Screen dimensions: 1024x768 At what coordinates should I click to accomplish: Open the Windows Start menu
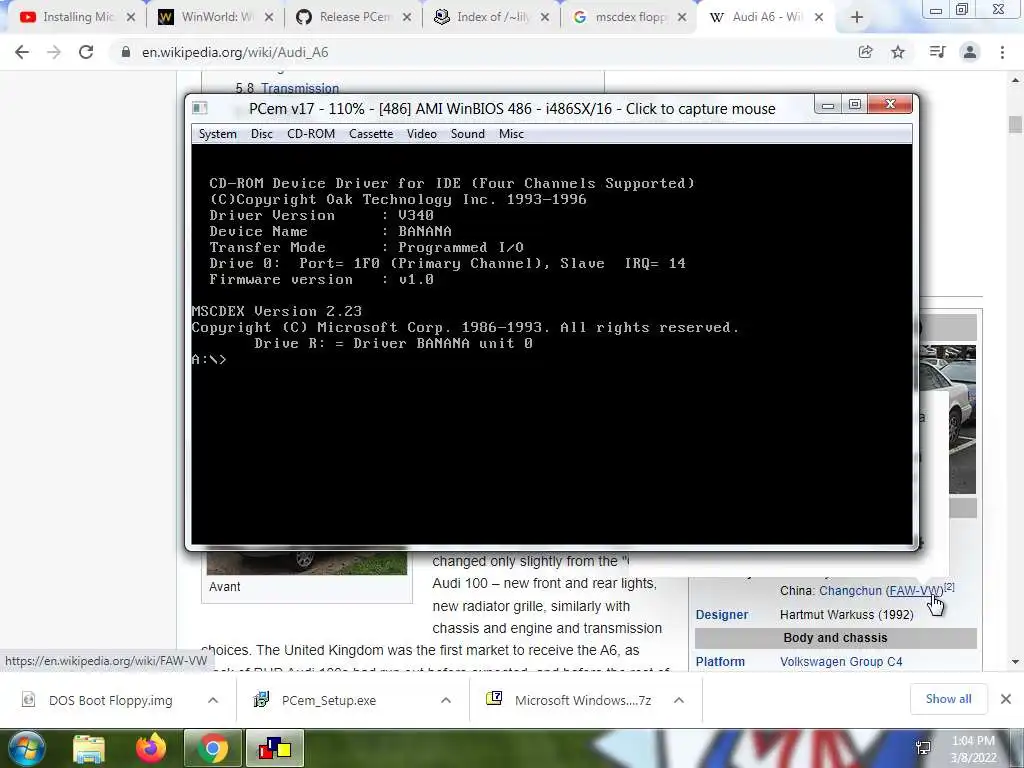click(26, 748)
